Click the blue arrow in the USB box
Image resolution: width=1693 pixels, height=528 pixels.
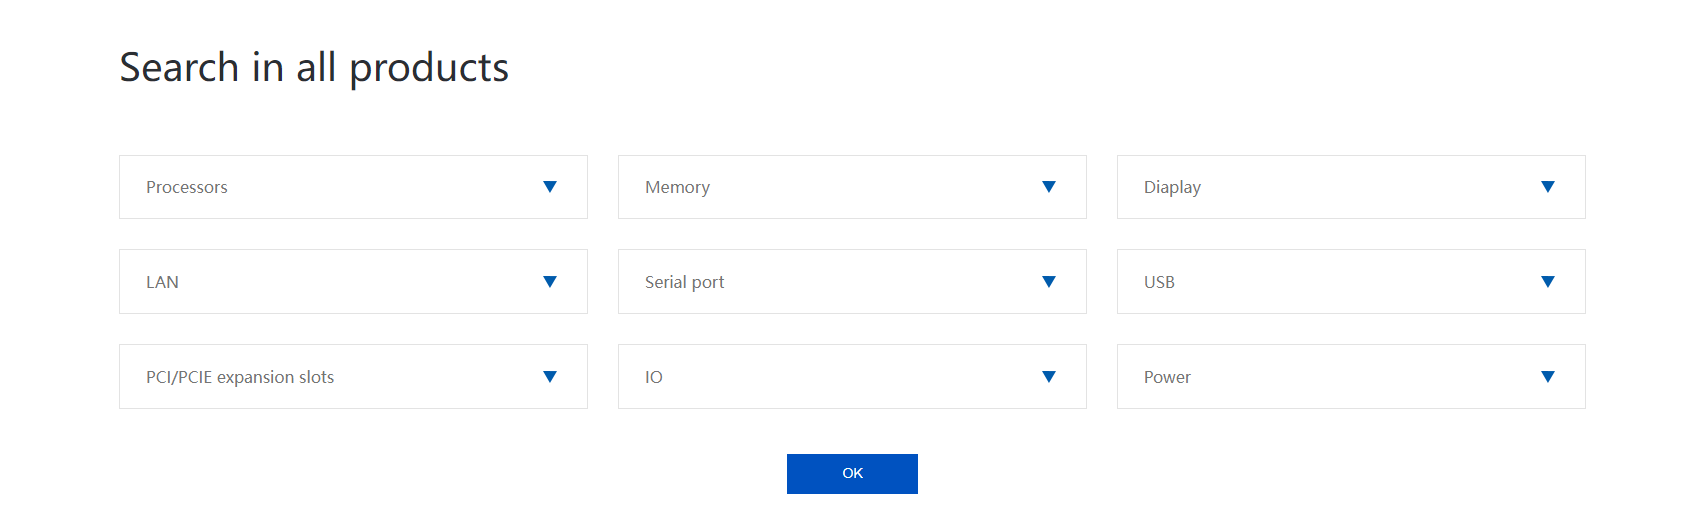pos(1548,282)
